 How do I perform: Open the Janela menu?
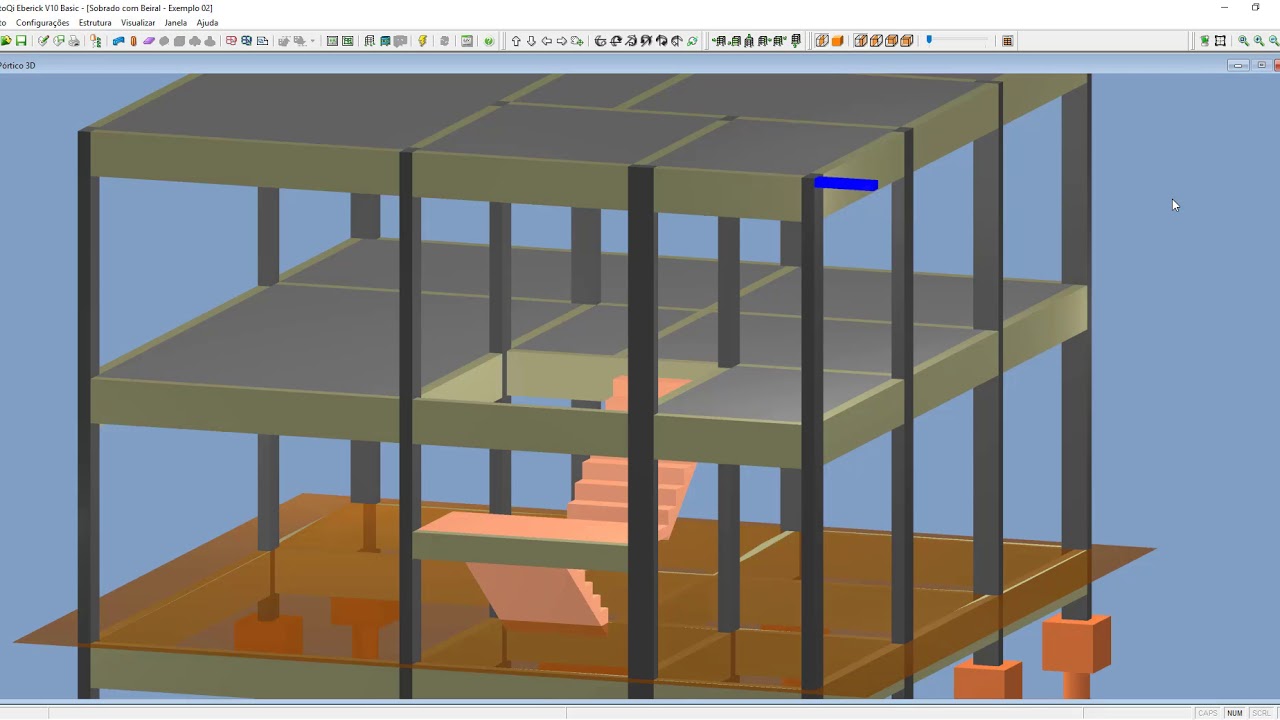[x=176, y=23]
